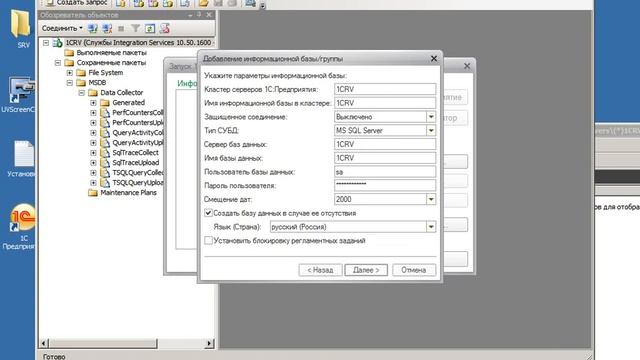Click the Имя информационной базы в кластере field
Viewport: 640px width, 360px height.
pos(385,103)
